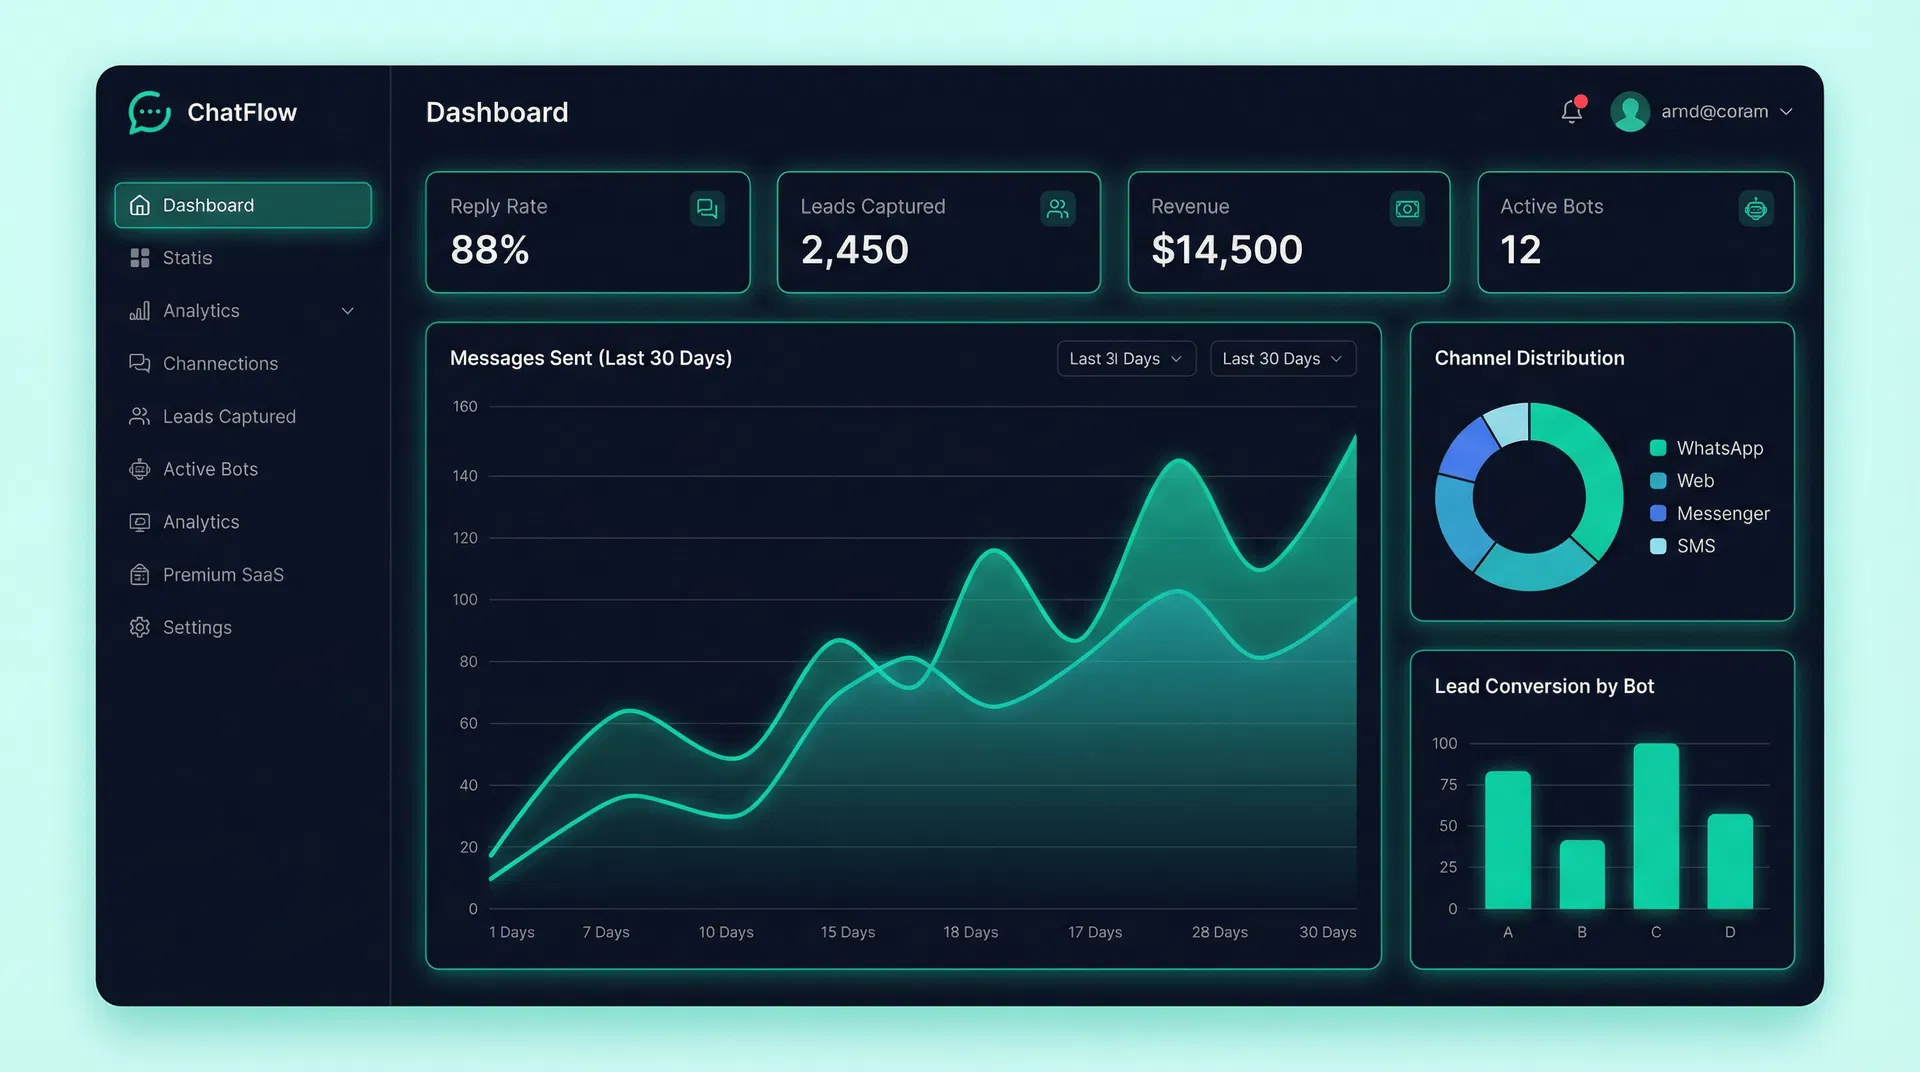Click bar C in Lead Conversion chart
1920x1072 pixels.
(x=1656, y=825)
